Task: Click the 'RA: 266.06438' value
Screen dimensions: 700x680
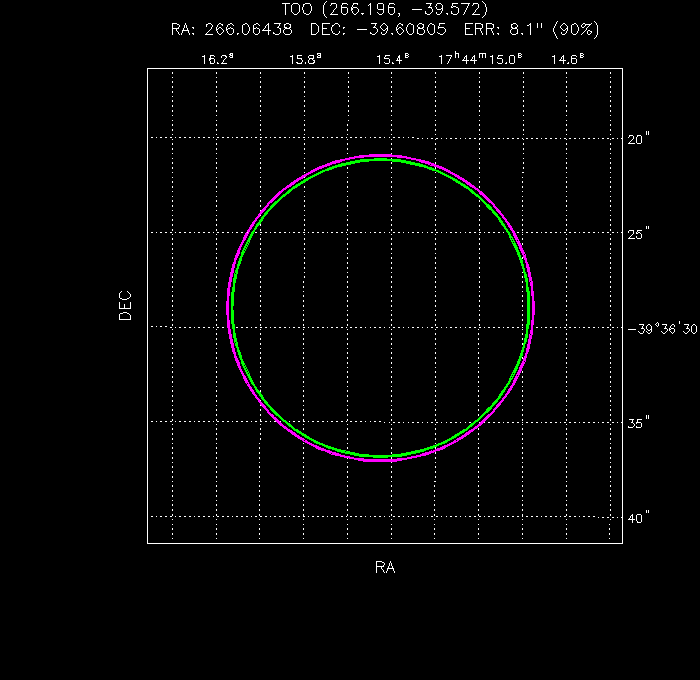Action: [x=232, y=29]
